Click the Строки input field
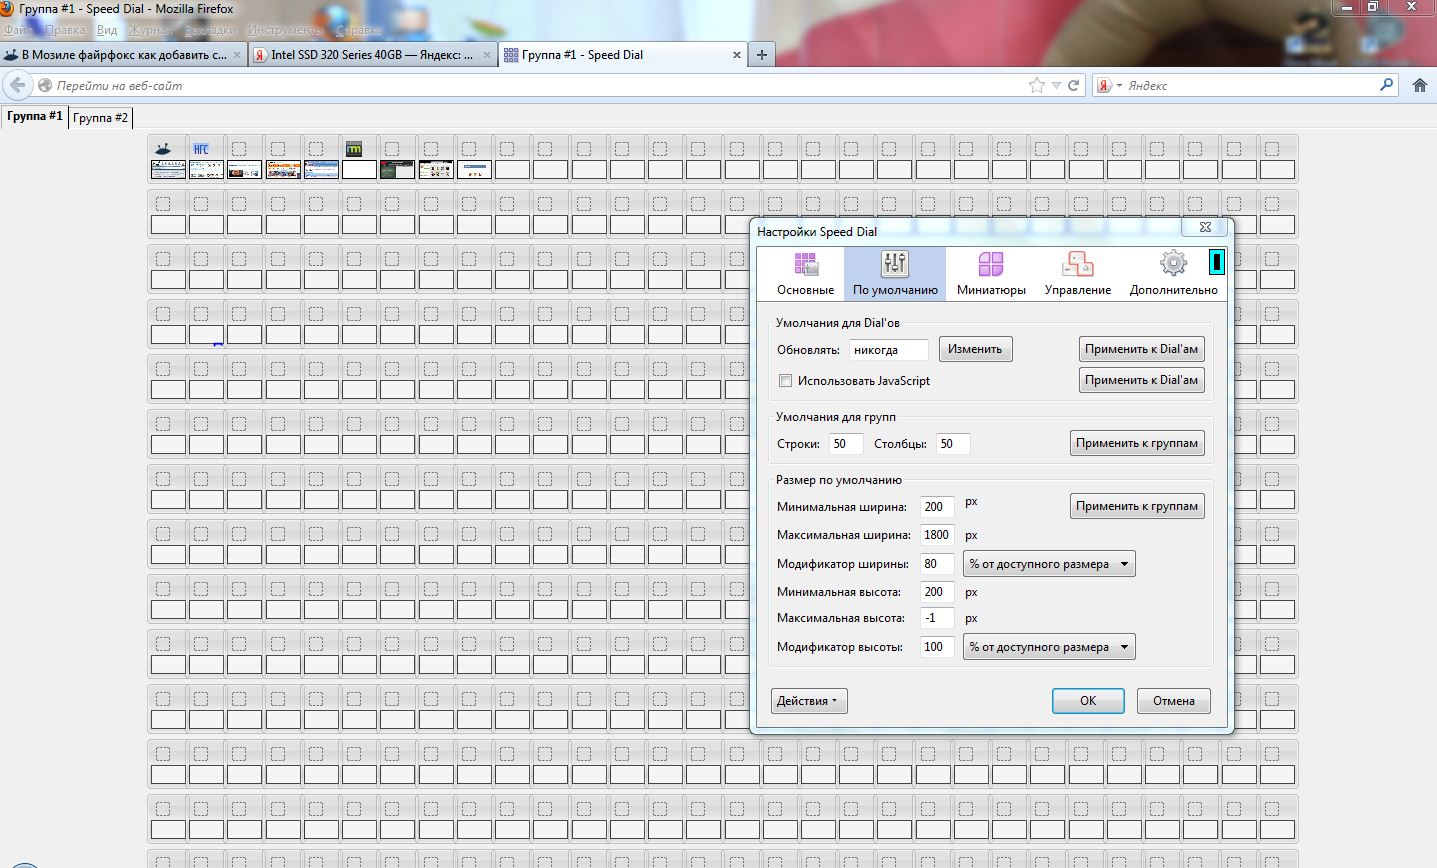 pyautogui.click(x=845, y=444)
